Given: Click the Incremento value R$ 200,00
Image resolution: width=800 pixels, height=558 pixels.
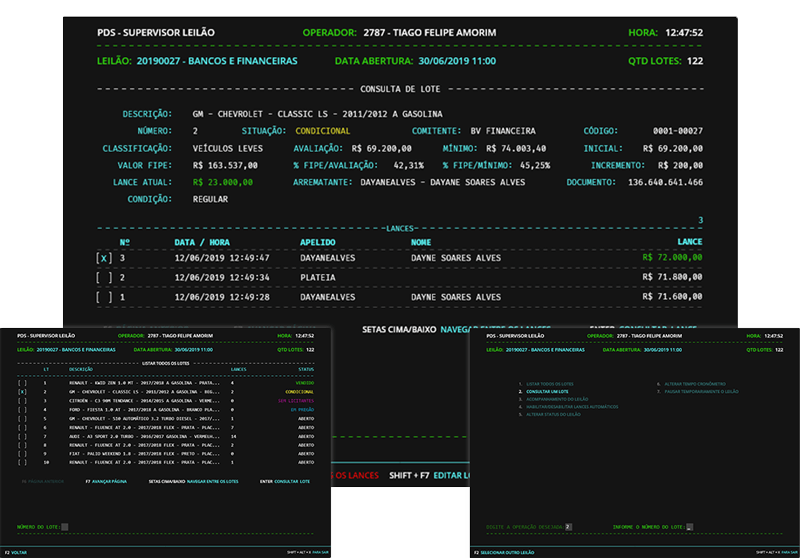Looking at the screenshot, I should pyautogui.click(x=680, y=165).
